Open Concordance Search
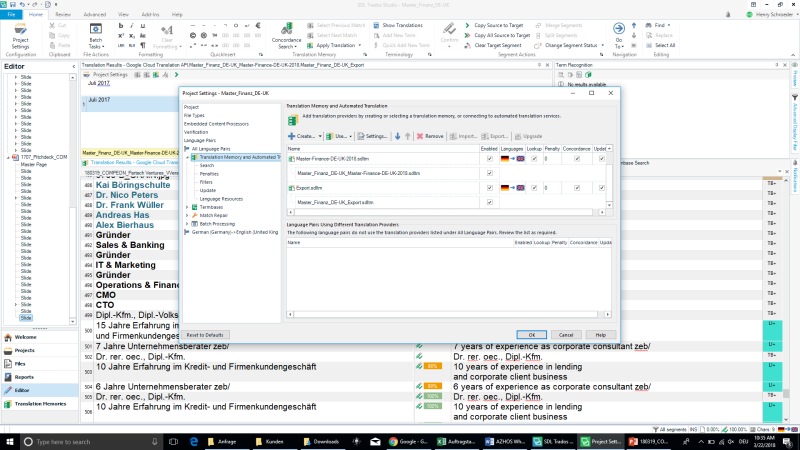Viewport: 800px width, 450px height. [286, 36]
